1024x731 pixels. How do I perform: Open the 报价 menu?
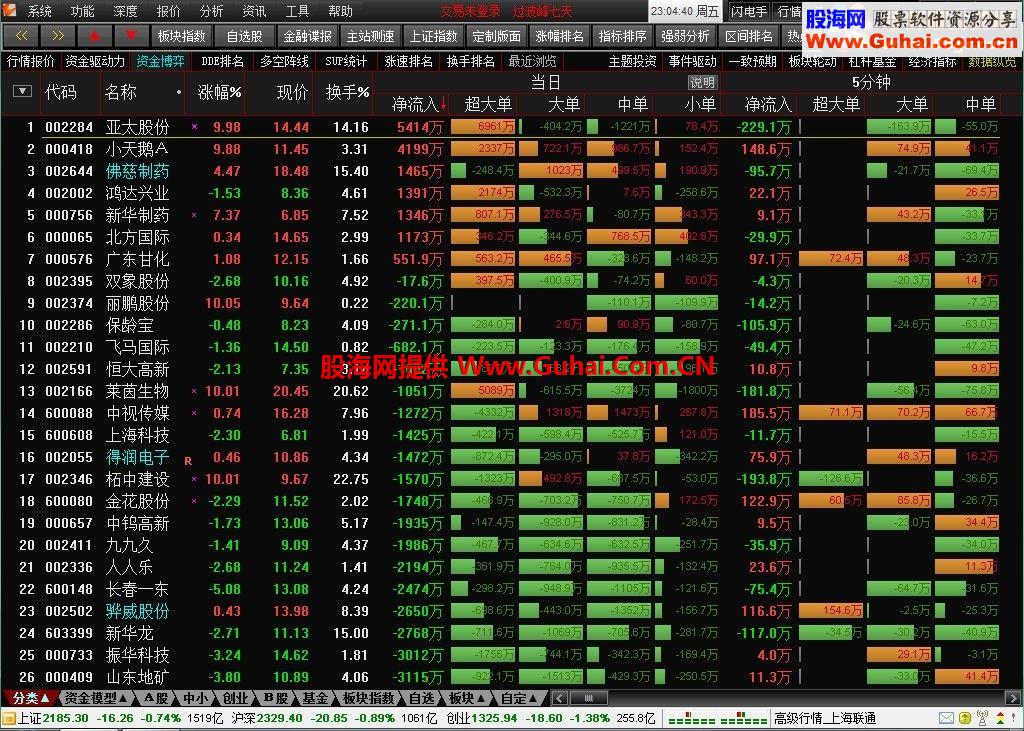coord(168,11)
